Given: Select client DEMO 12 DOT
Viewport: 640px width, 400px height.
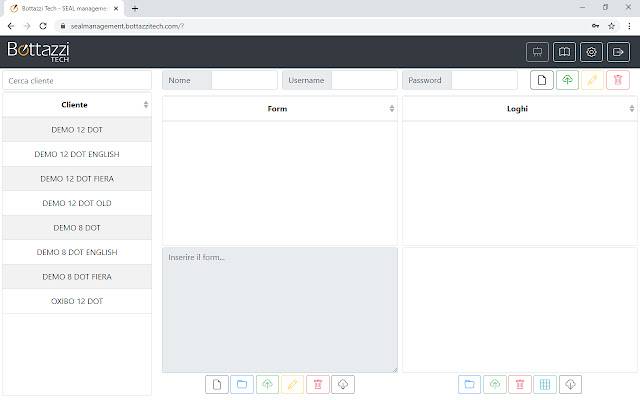Looking at the screenshot, I should pyautogui.click(x=77, y=130).
